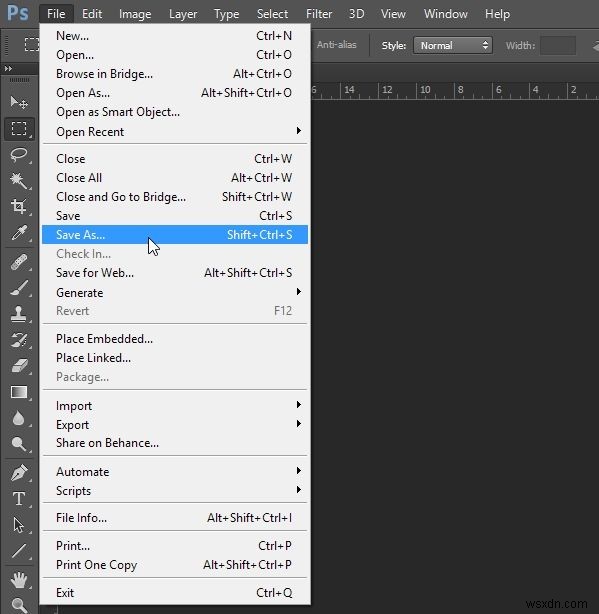Select the Move tool
Viewport: 599px width, 614px height.
[19, 103]
